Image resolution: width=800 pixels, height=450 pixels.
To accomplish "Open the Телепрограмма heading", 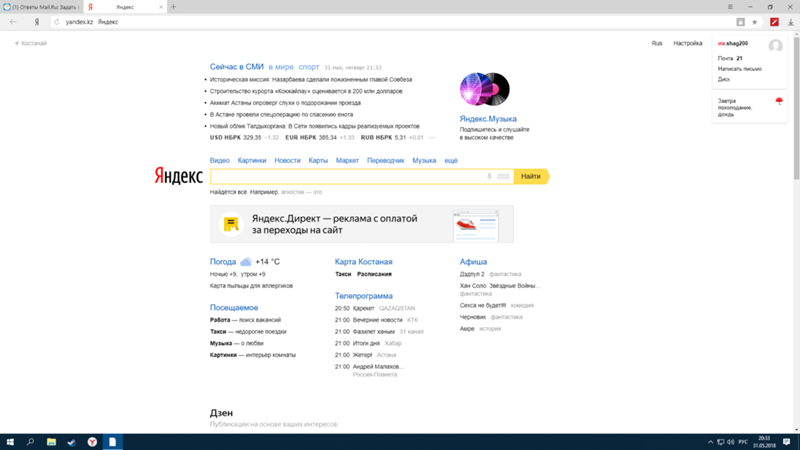I will coord(363,296).
